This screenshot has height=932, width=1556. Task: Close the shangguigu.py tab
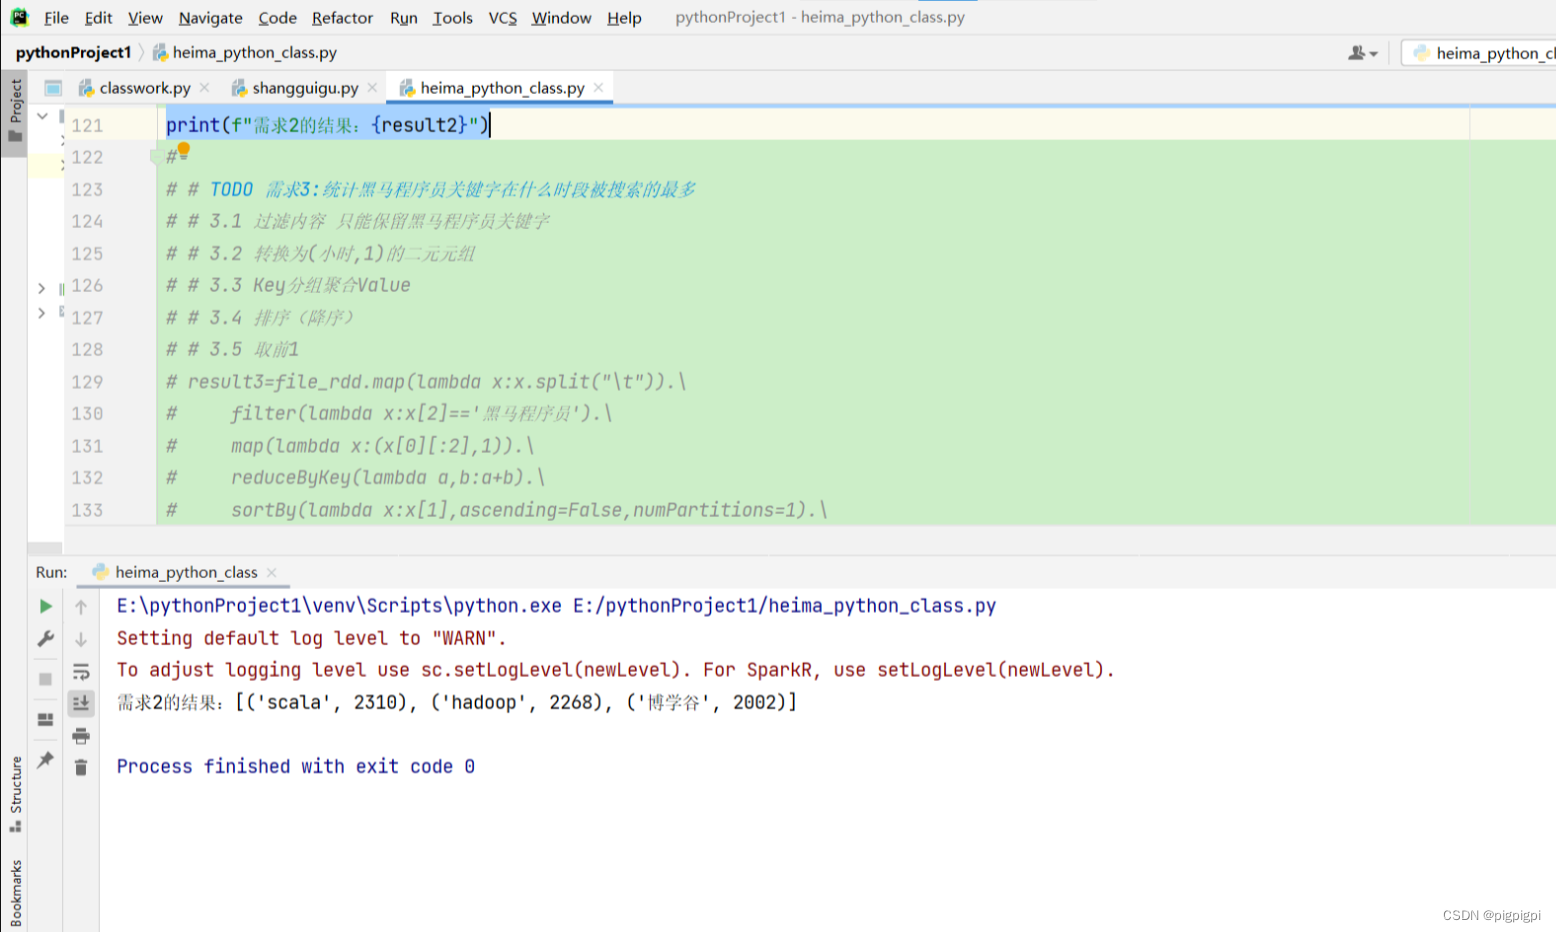[372, 88]
